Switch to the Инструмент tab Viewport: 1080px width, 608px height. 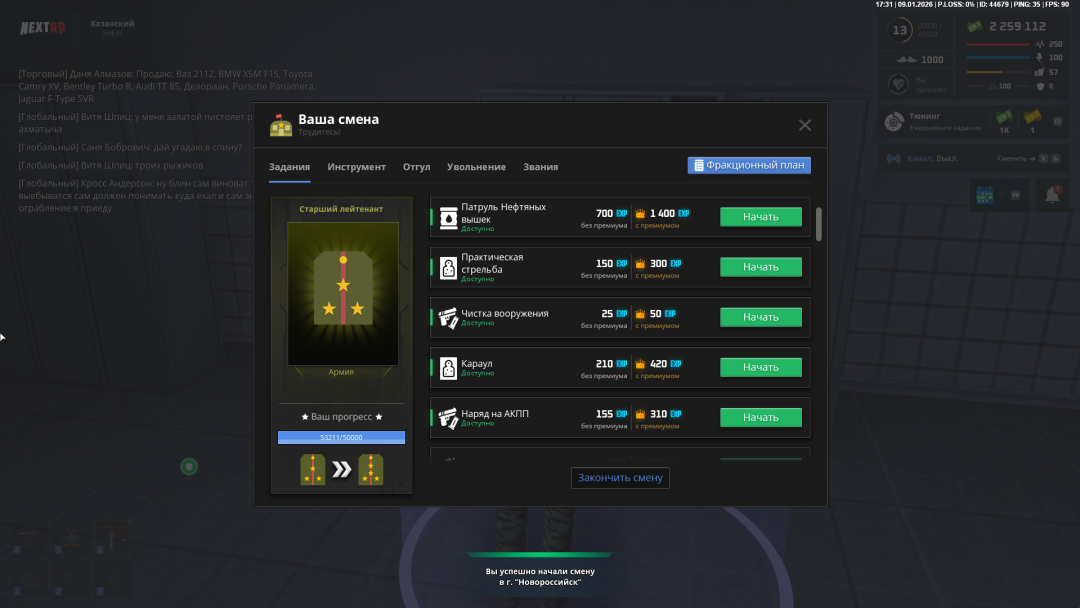[356, 167]
